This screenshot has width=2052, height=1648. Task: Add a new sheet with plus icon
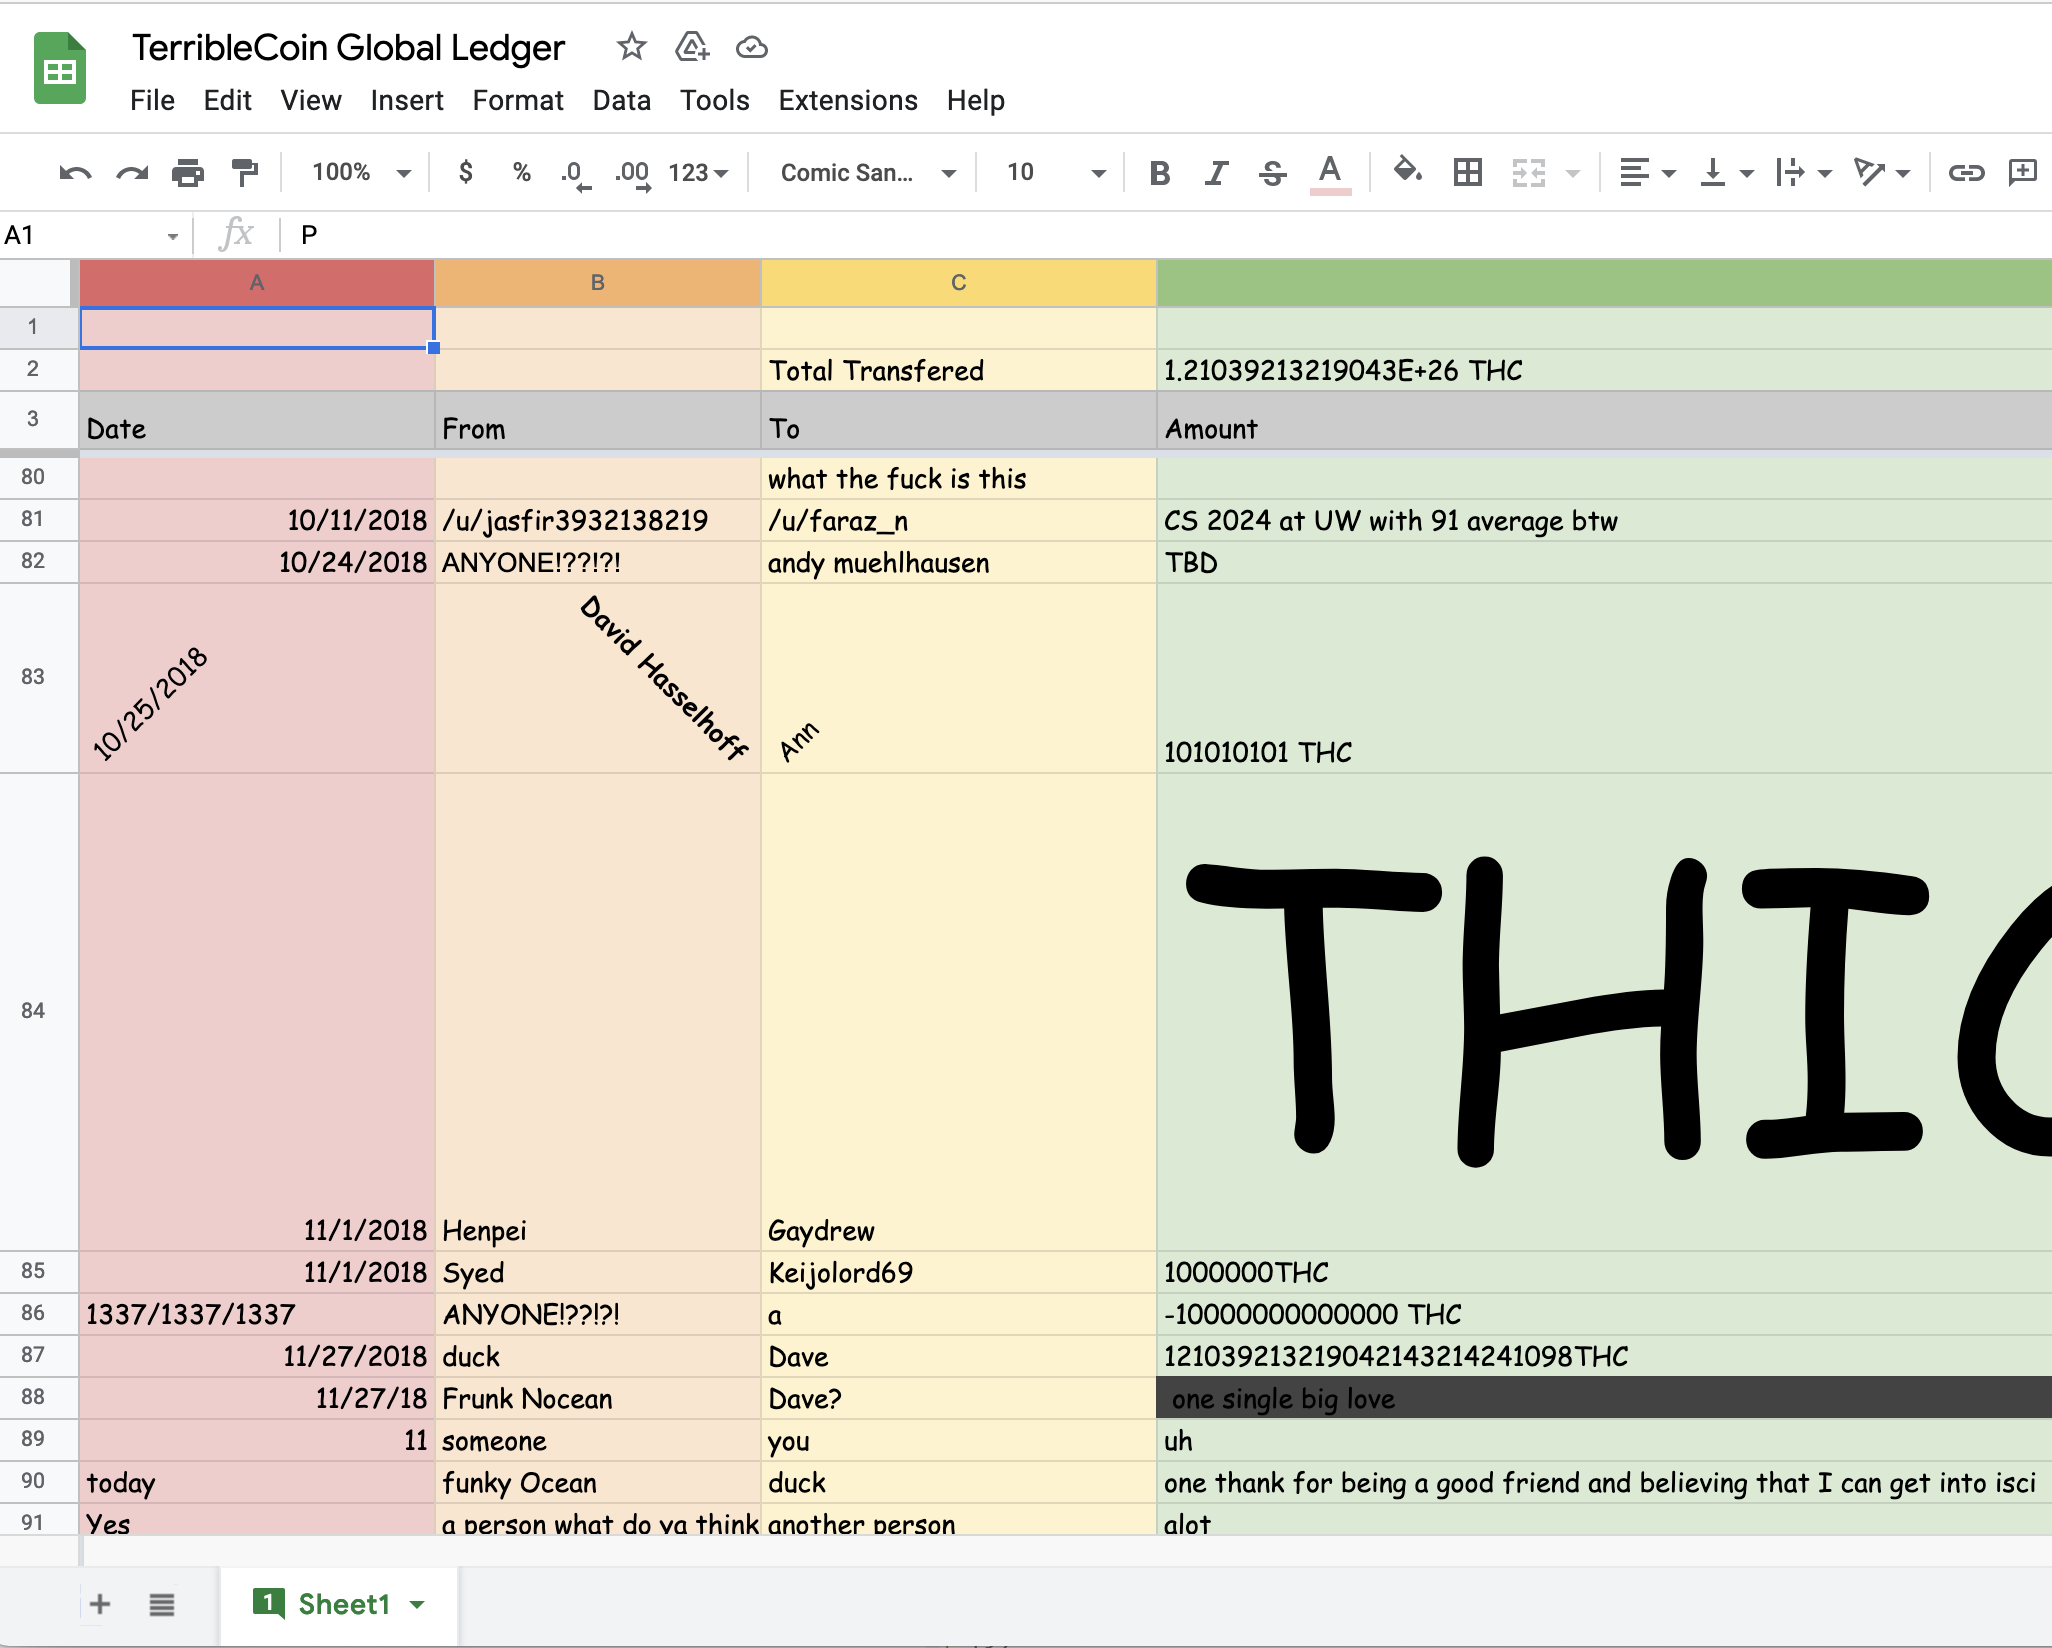[100, 1604]
